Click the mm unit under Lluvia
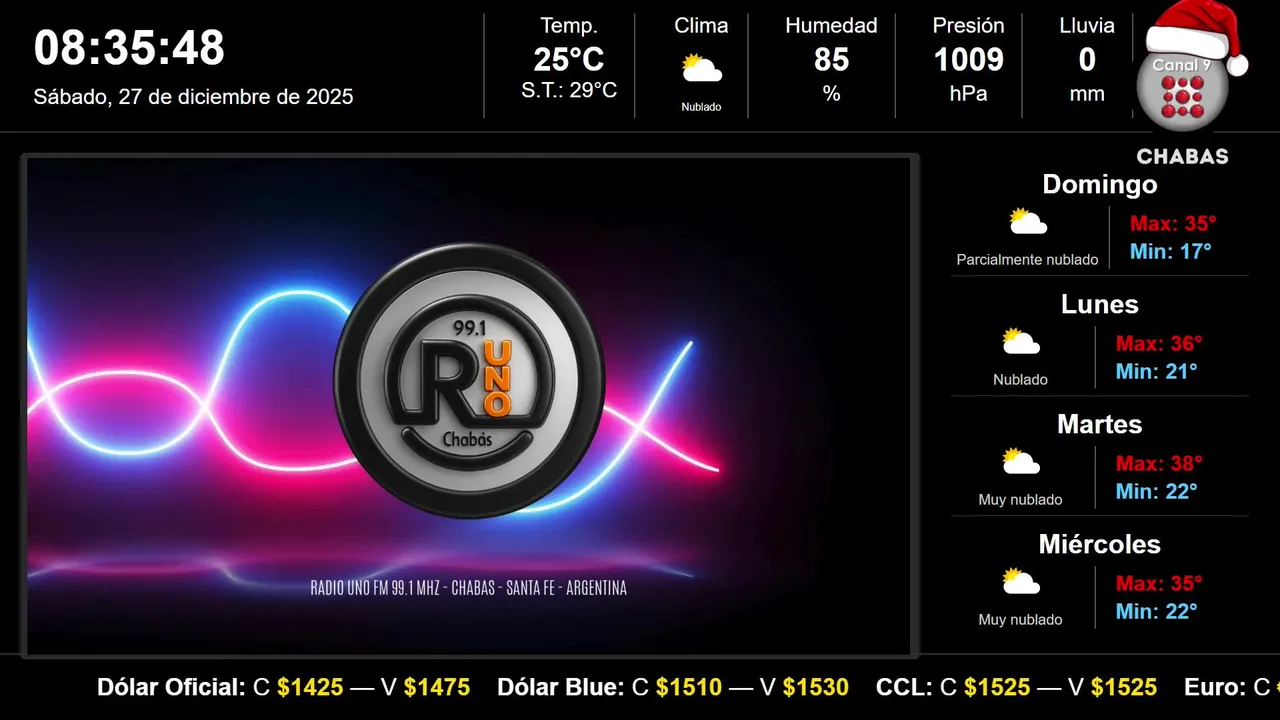 1087,94
